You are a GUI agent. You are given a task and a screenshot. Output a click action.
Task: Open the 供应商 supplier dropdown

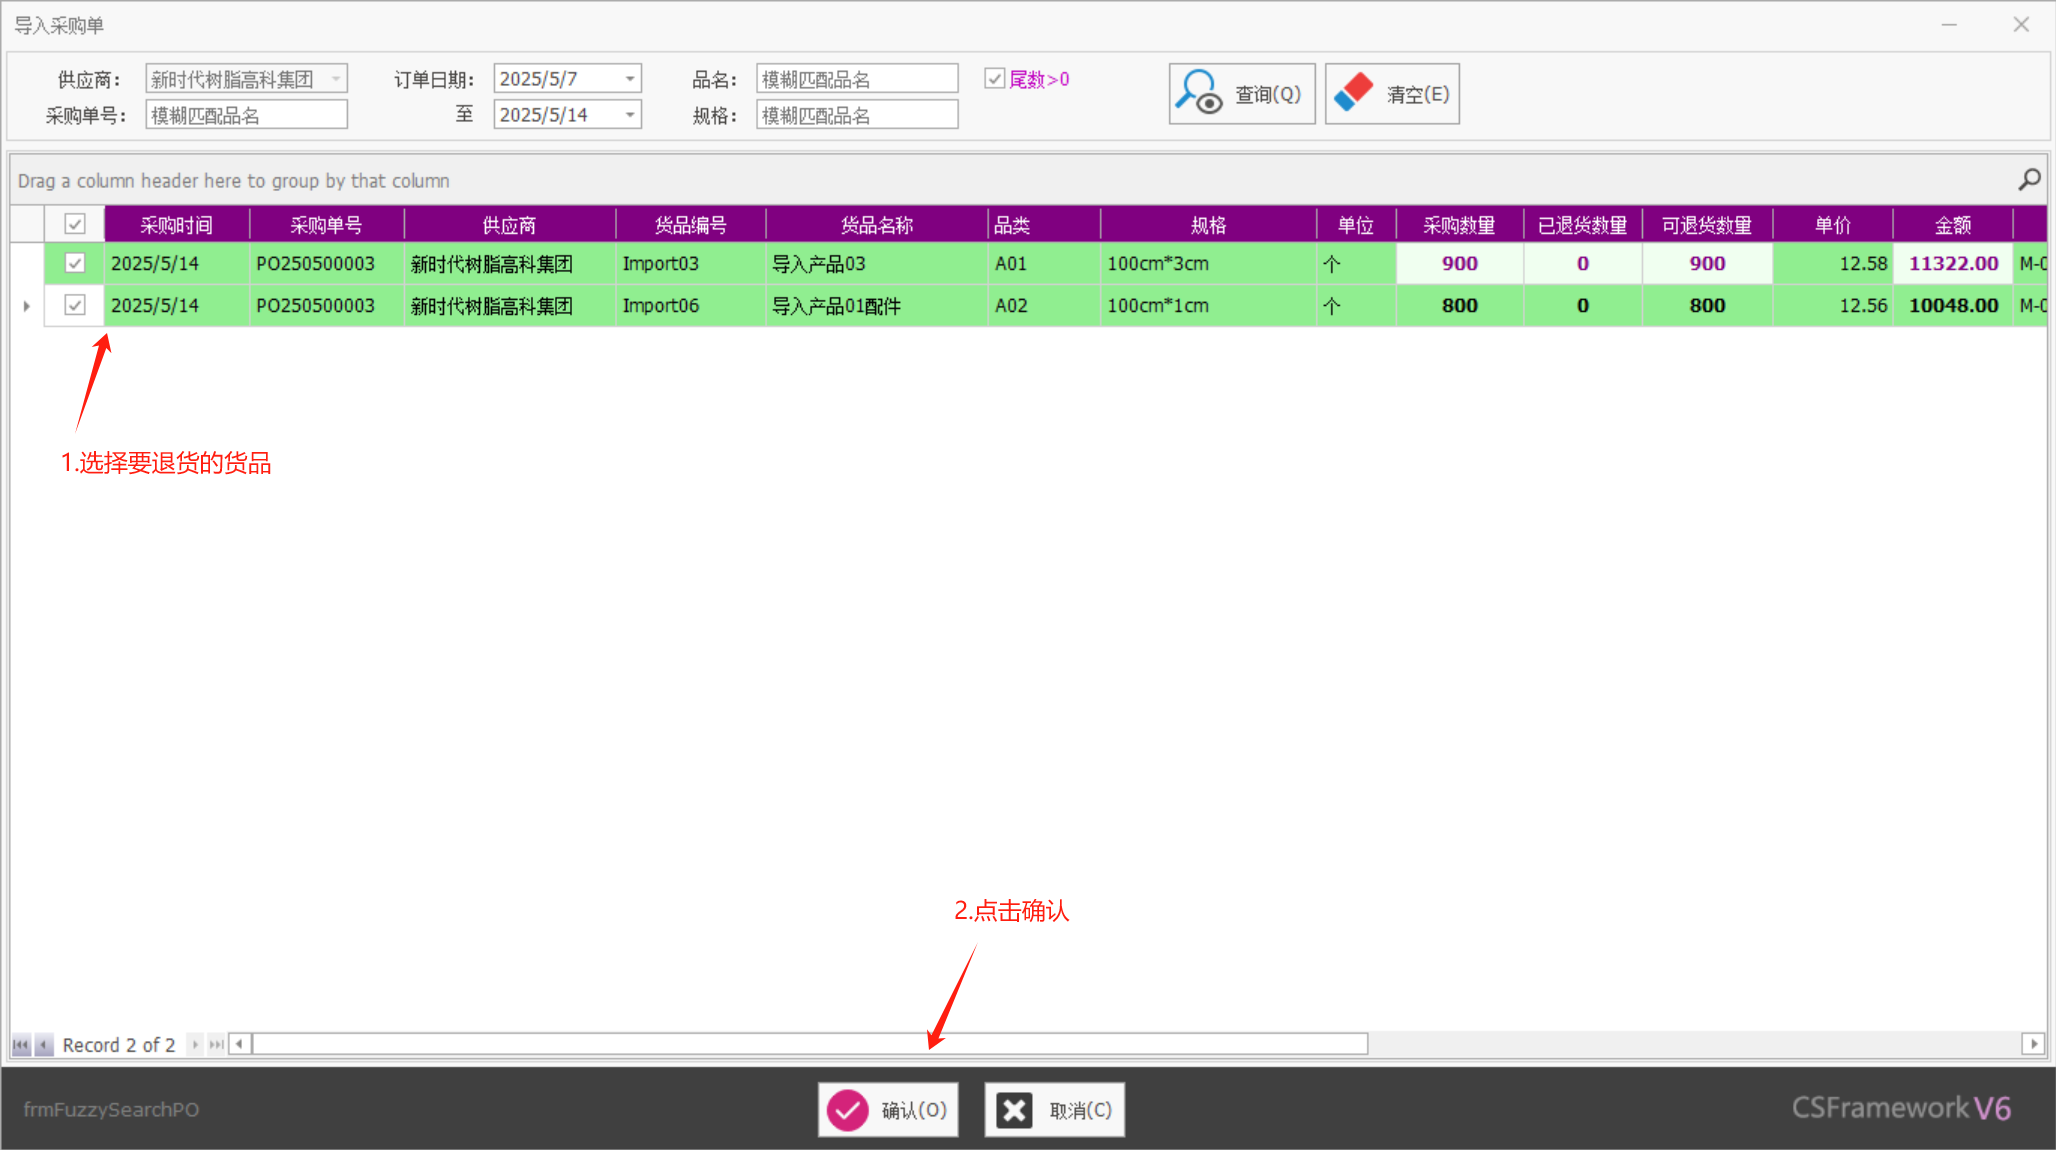click(336, 79)
